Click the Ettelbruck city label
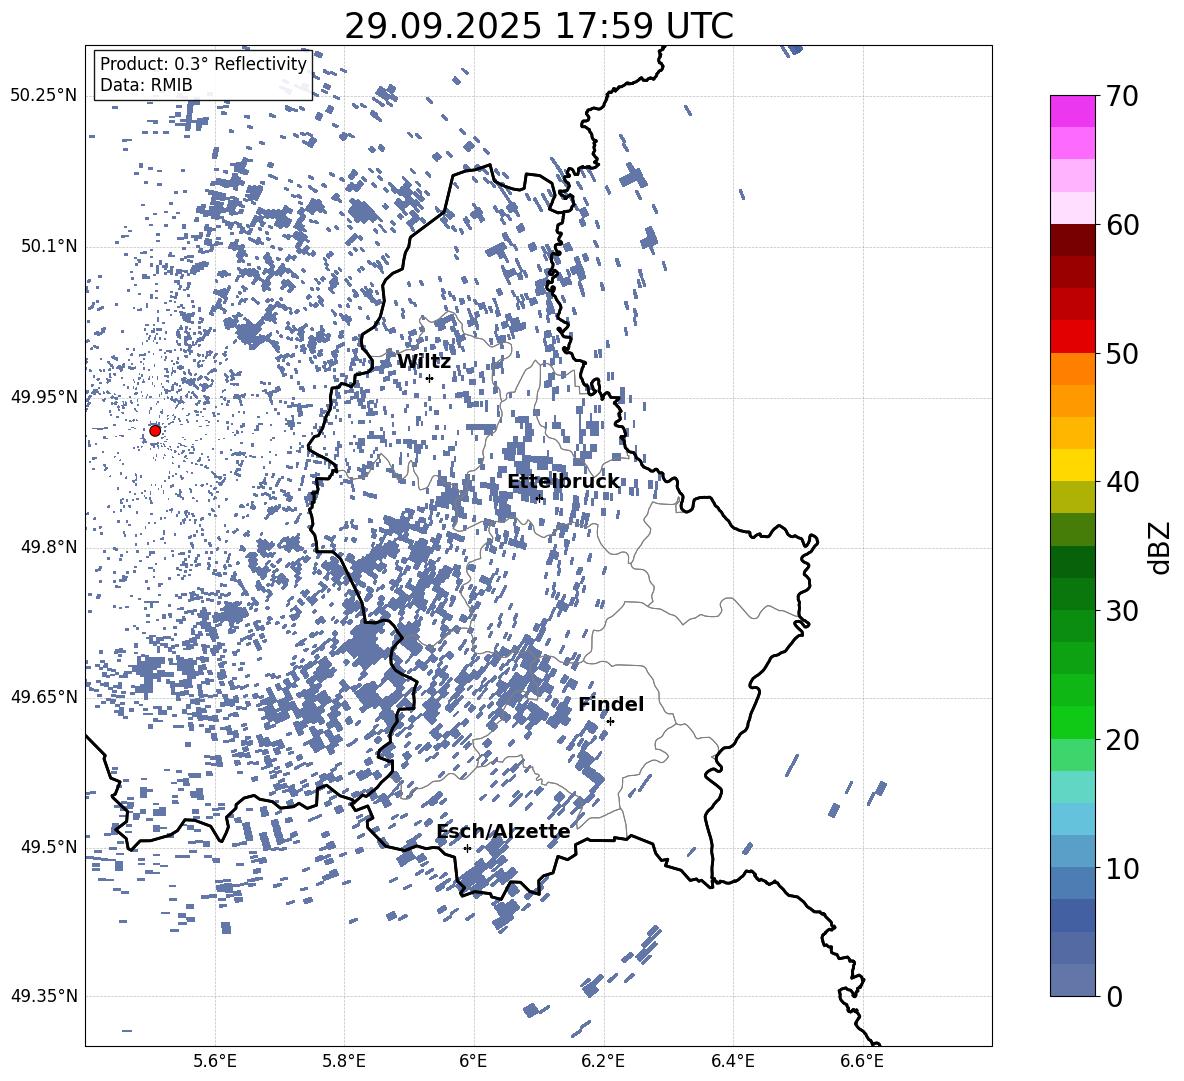Image resolution: width=1184 pixels, height=1081 pixels. pyautogui.click(x=563, y=482)
